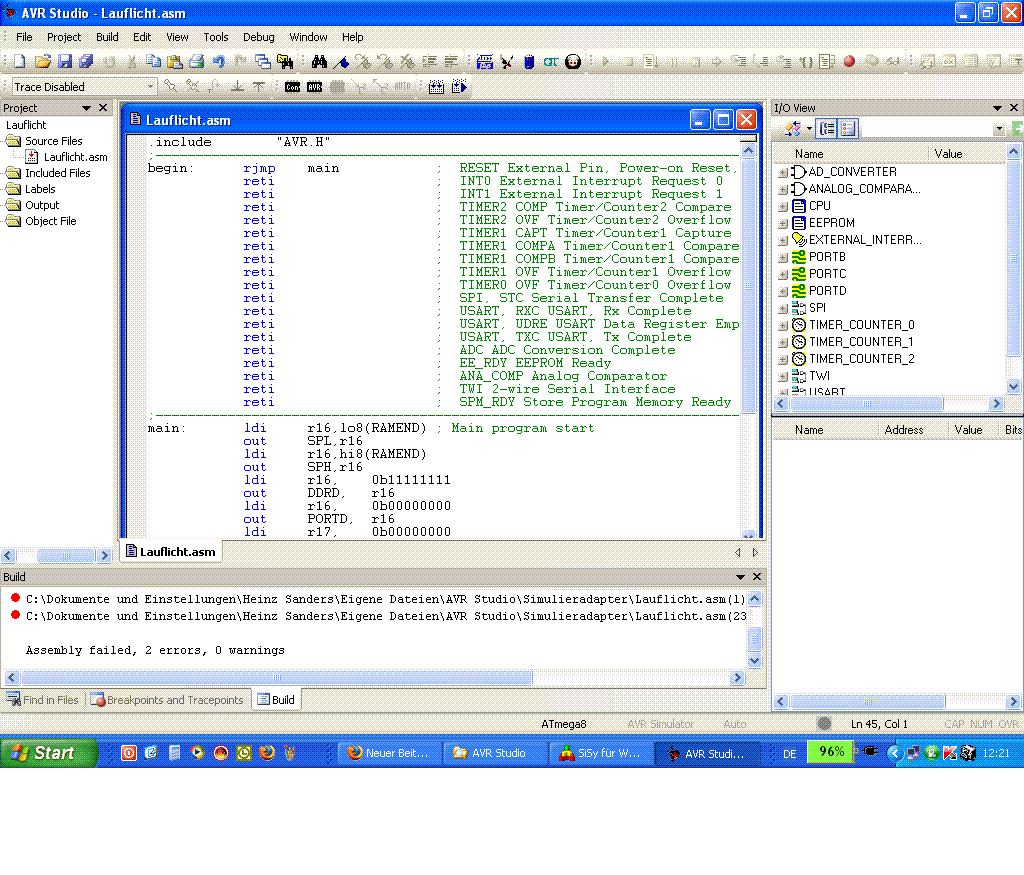This screenshot has width=1024, height=875.
Task: Save the file with the floppy icon
Action: (x=64, y=61)
